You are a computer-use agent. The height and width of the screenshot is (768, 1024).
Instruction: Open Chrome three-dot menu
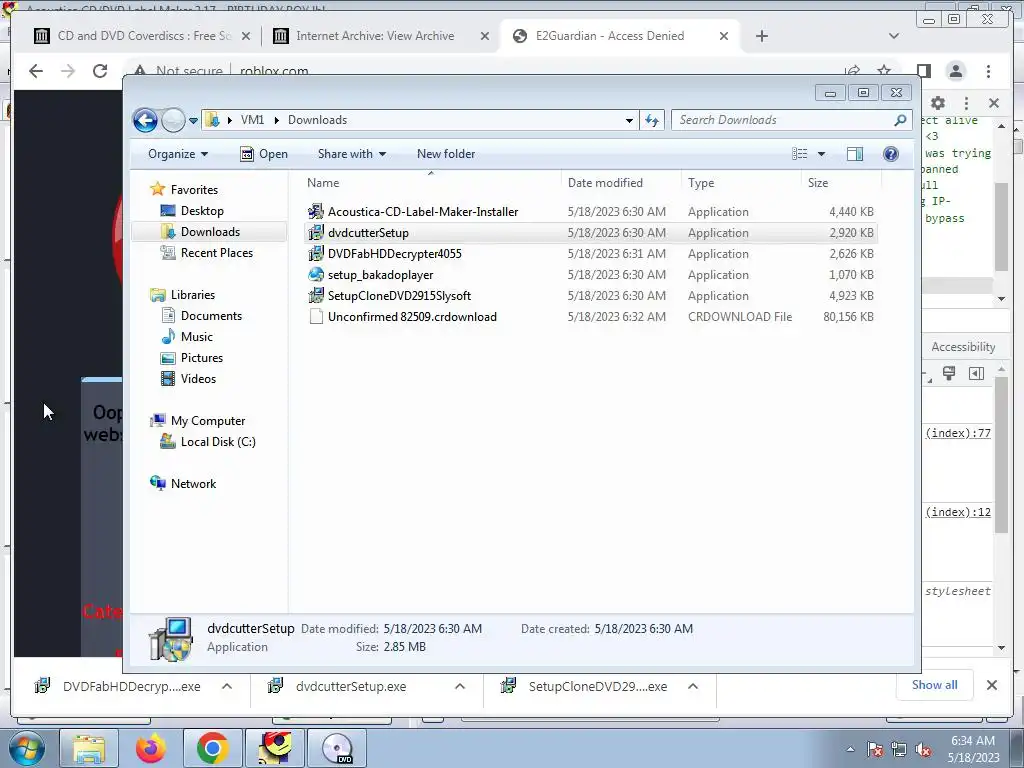coord(988,71)
